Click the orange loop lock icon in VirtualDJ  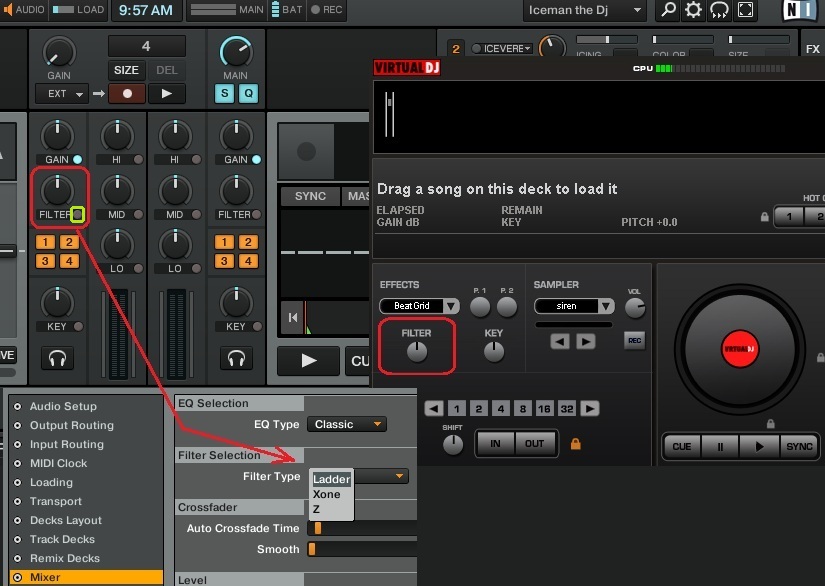click(x=576, y=443)
